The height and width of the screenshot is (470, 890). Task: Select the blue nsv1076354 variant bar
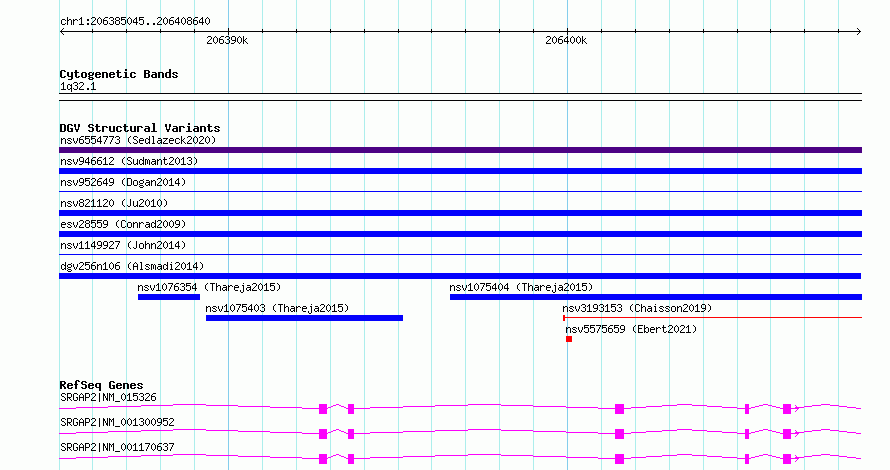tap(169, 297)
